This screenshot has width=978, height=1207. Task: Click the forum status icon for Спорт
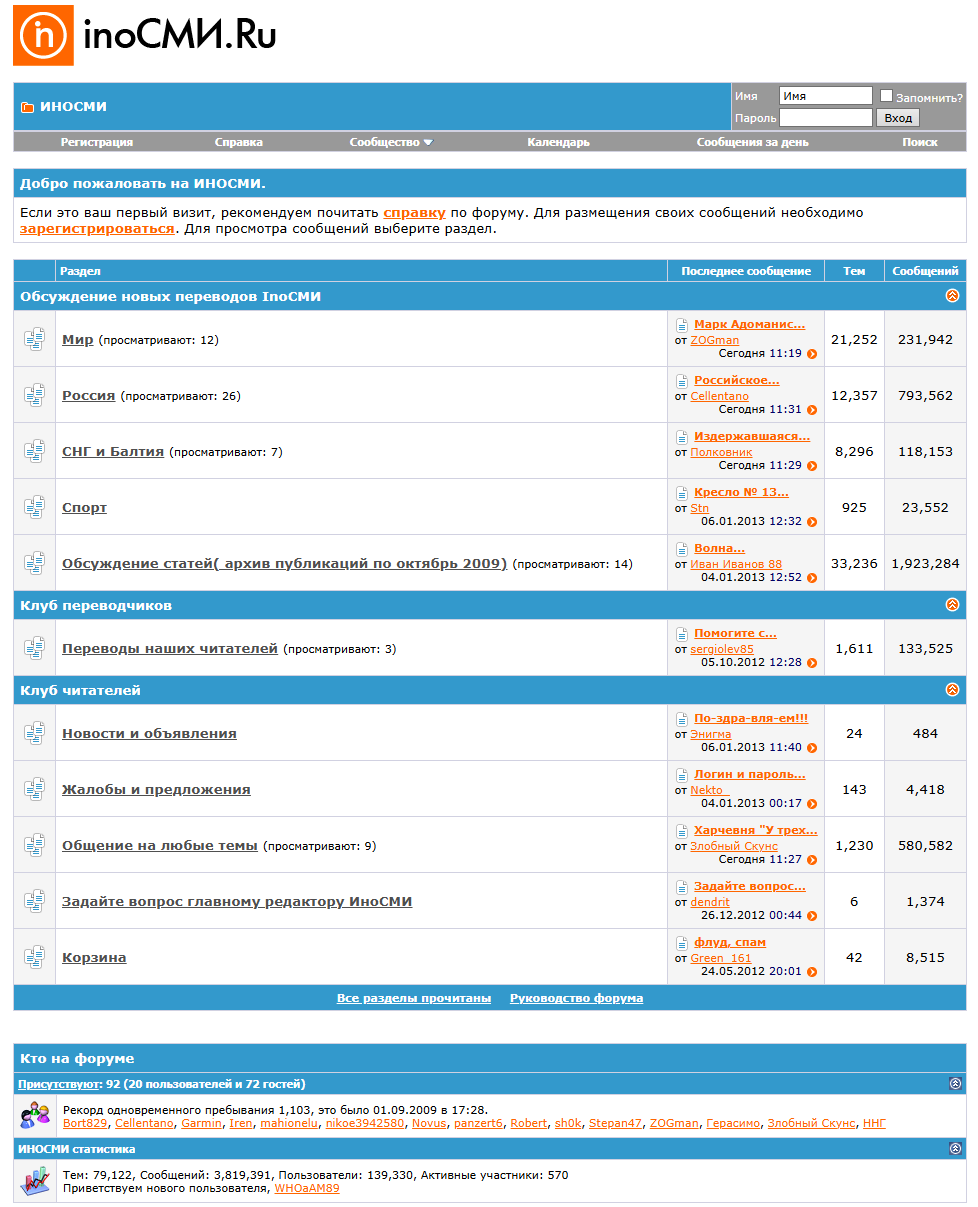[35, 507]
